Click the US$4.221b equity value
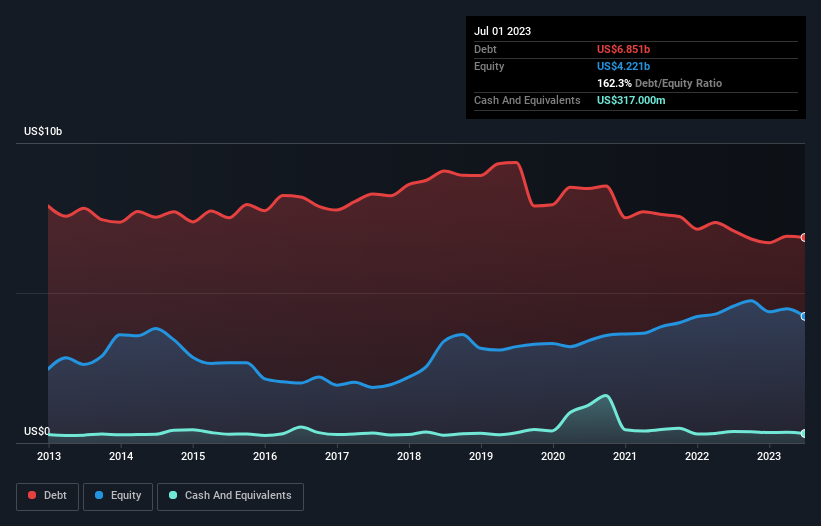 623,66
